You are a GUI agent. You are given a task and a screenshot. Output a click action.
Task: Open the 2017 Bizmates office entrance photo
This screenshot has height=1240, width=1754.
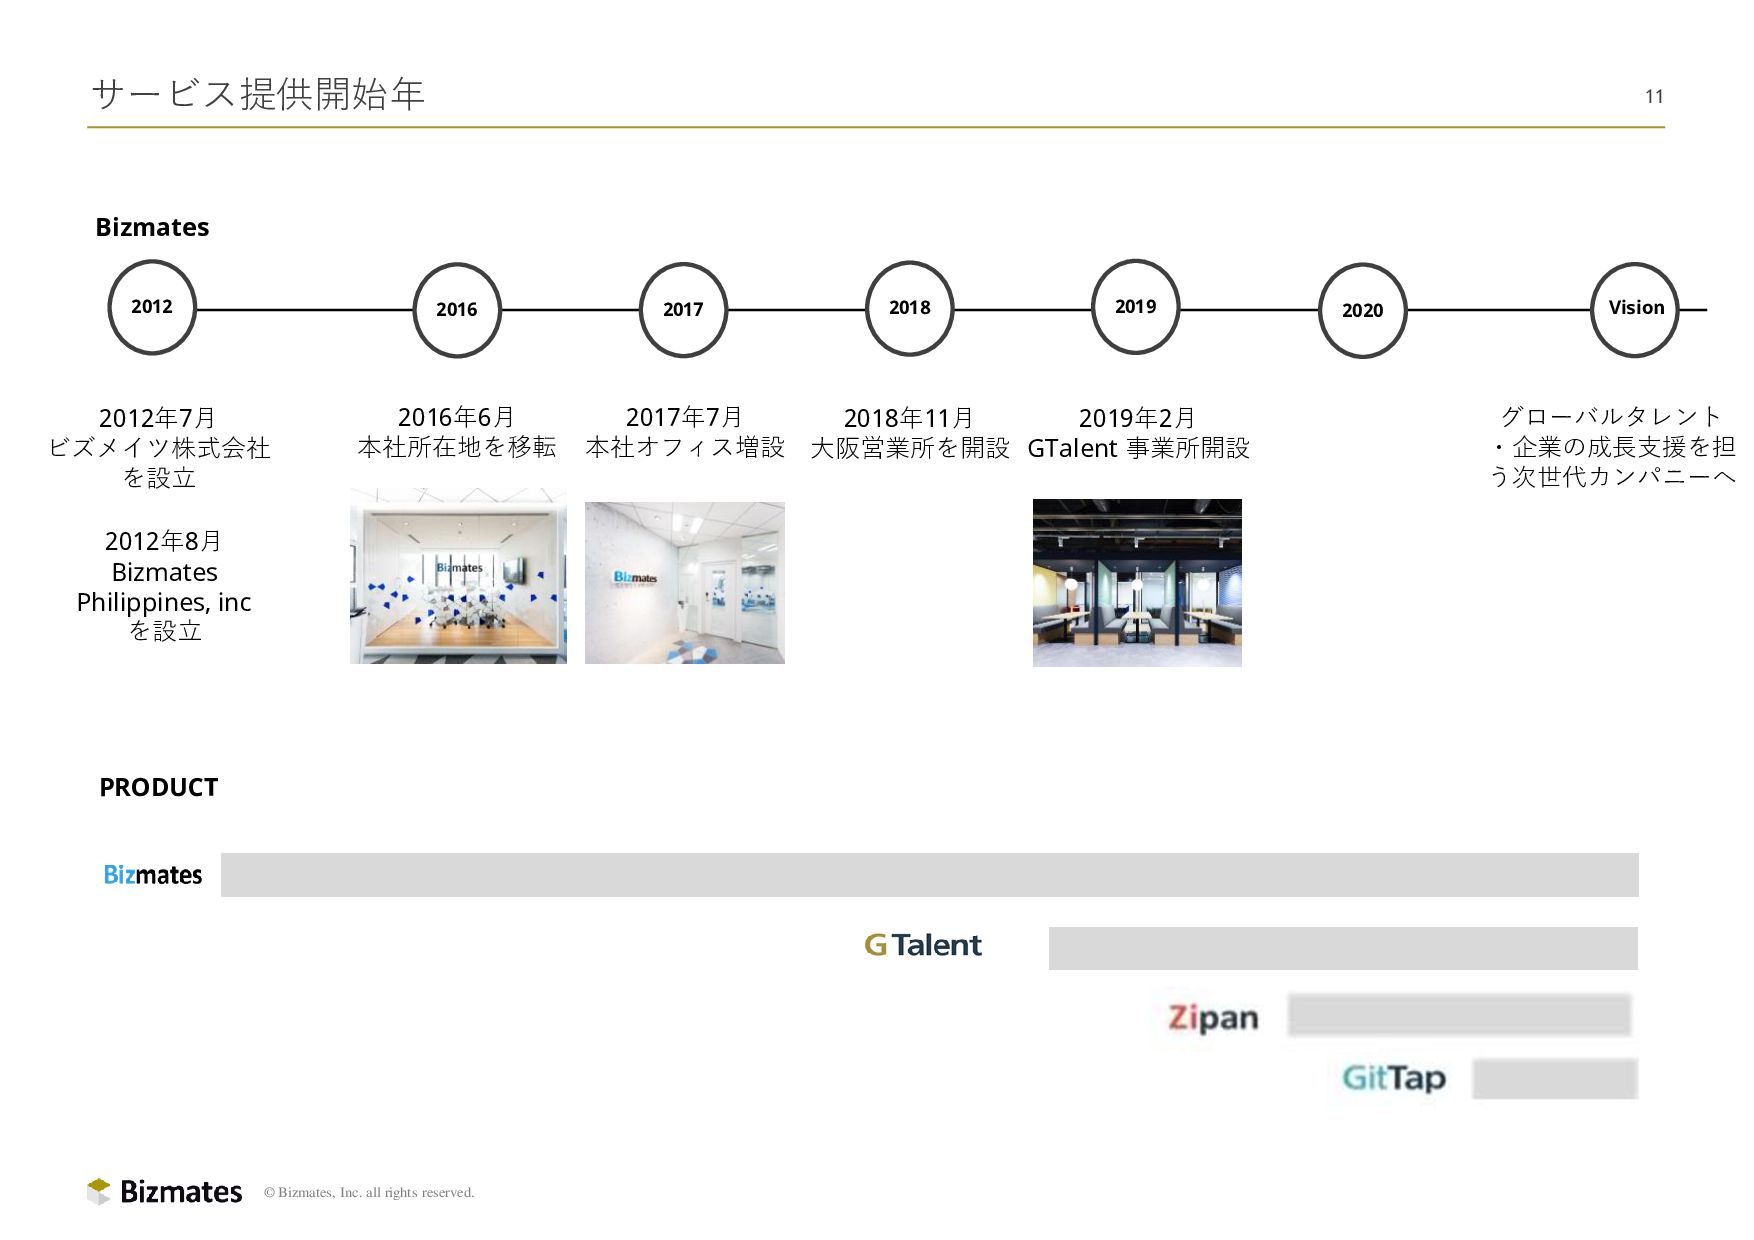coord(685,583)
